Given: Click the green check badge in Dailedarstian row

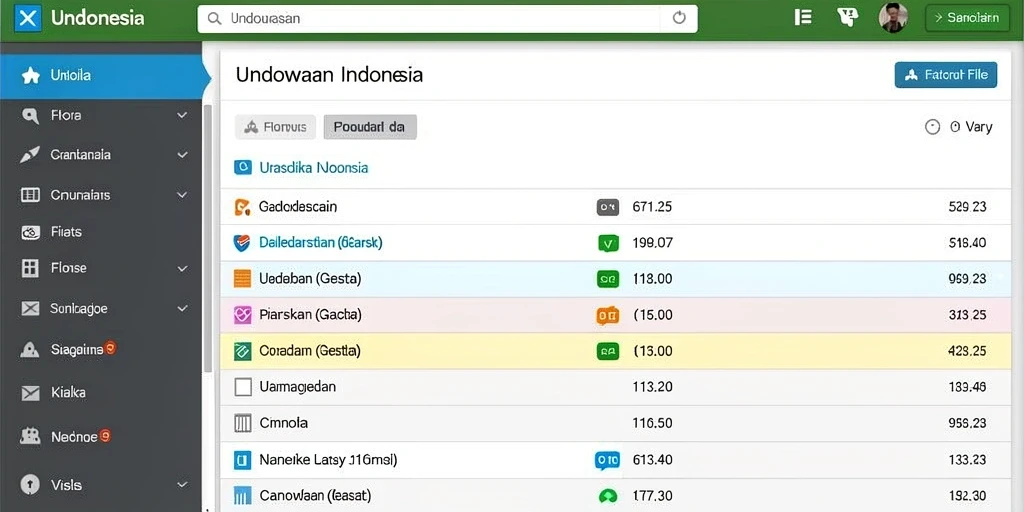Looking at the screenshot, I should coord(608,244).
